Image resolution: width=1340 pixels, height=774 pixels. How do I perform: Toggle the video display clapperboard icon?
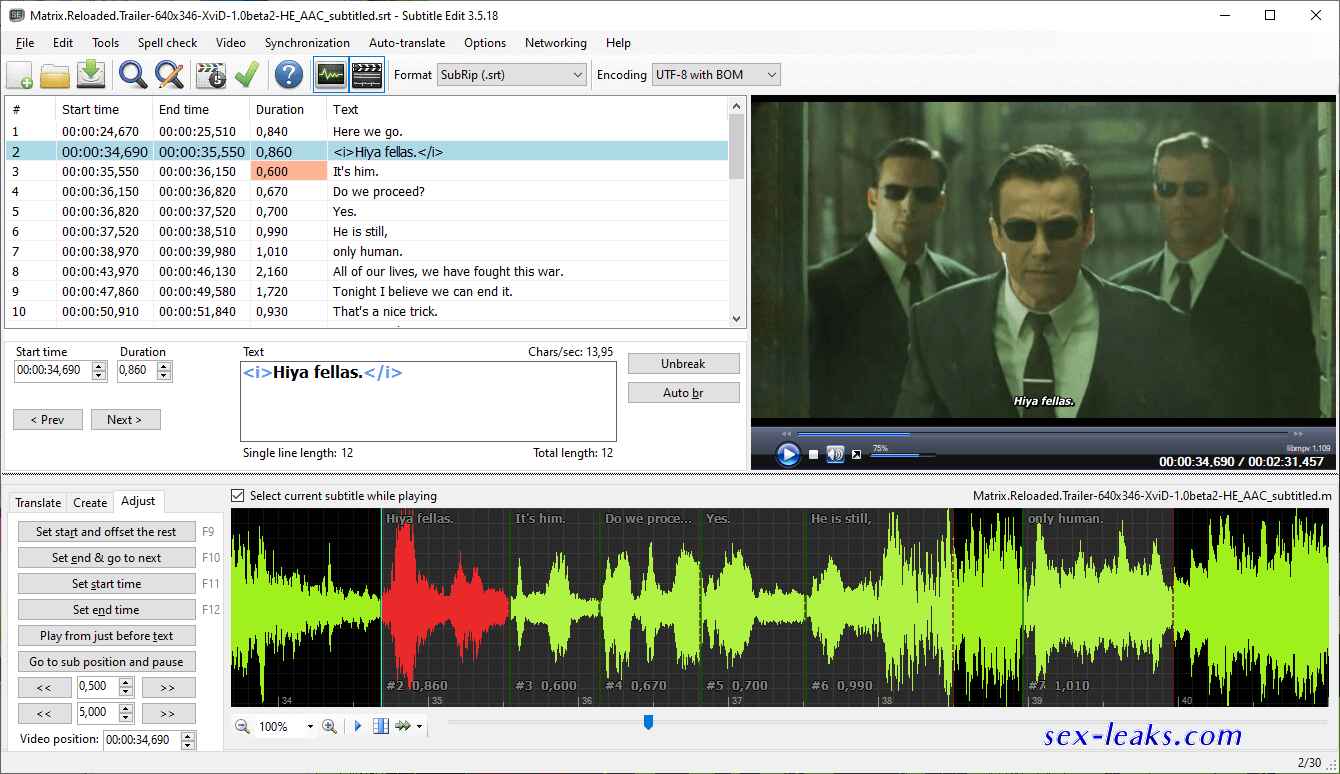(x=367, y=75)
